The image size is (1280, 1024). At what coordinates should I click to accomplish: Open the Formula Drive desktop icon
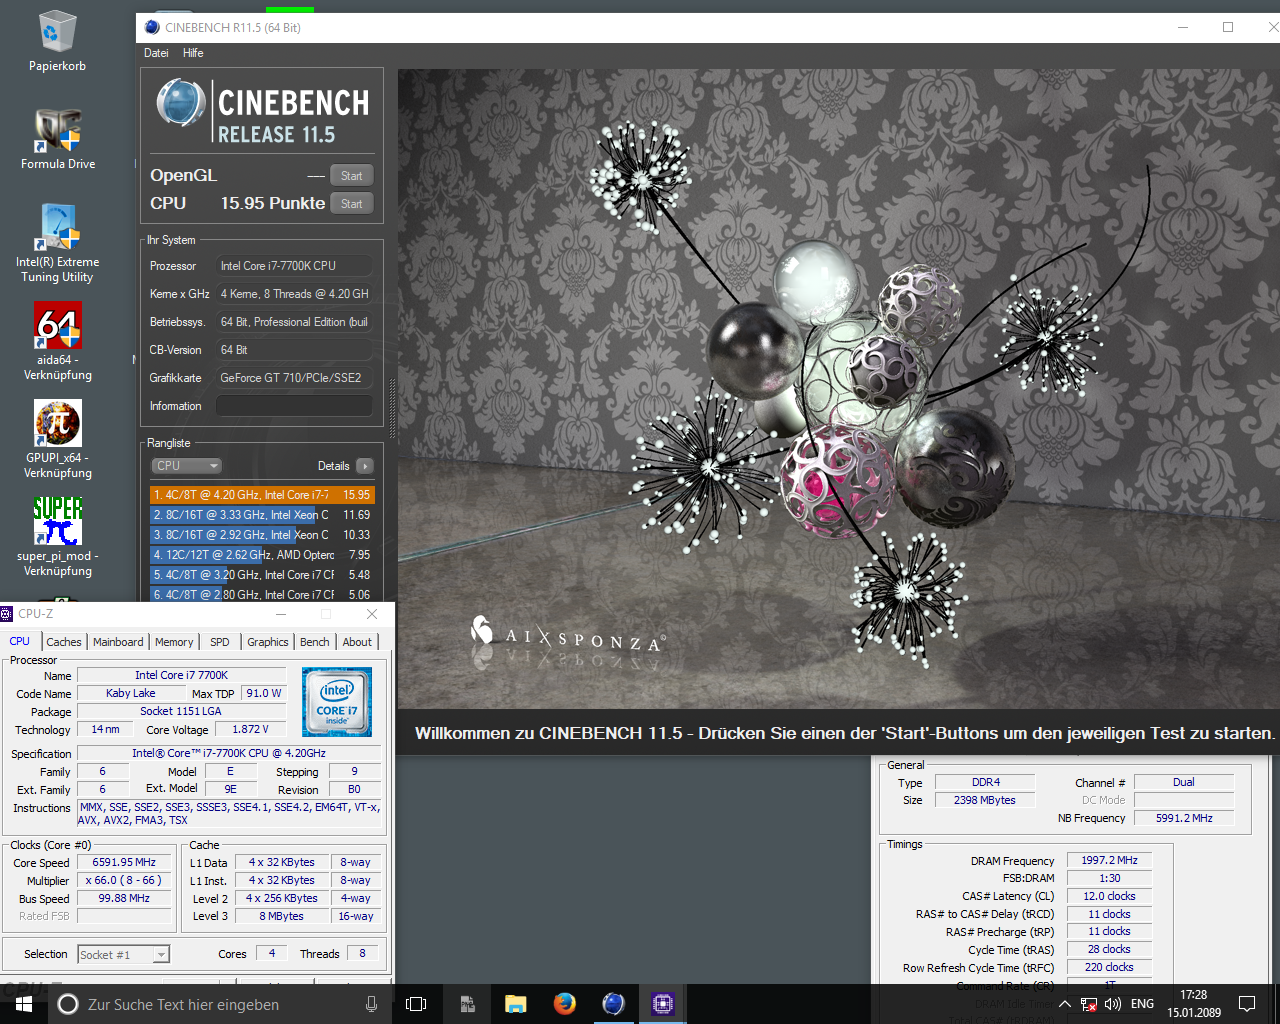(58, 139)
